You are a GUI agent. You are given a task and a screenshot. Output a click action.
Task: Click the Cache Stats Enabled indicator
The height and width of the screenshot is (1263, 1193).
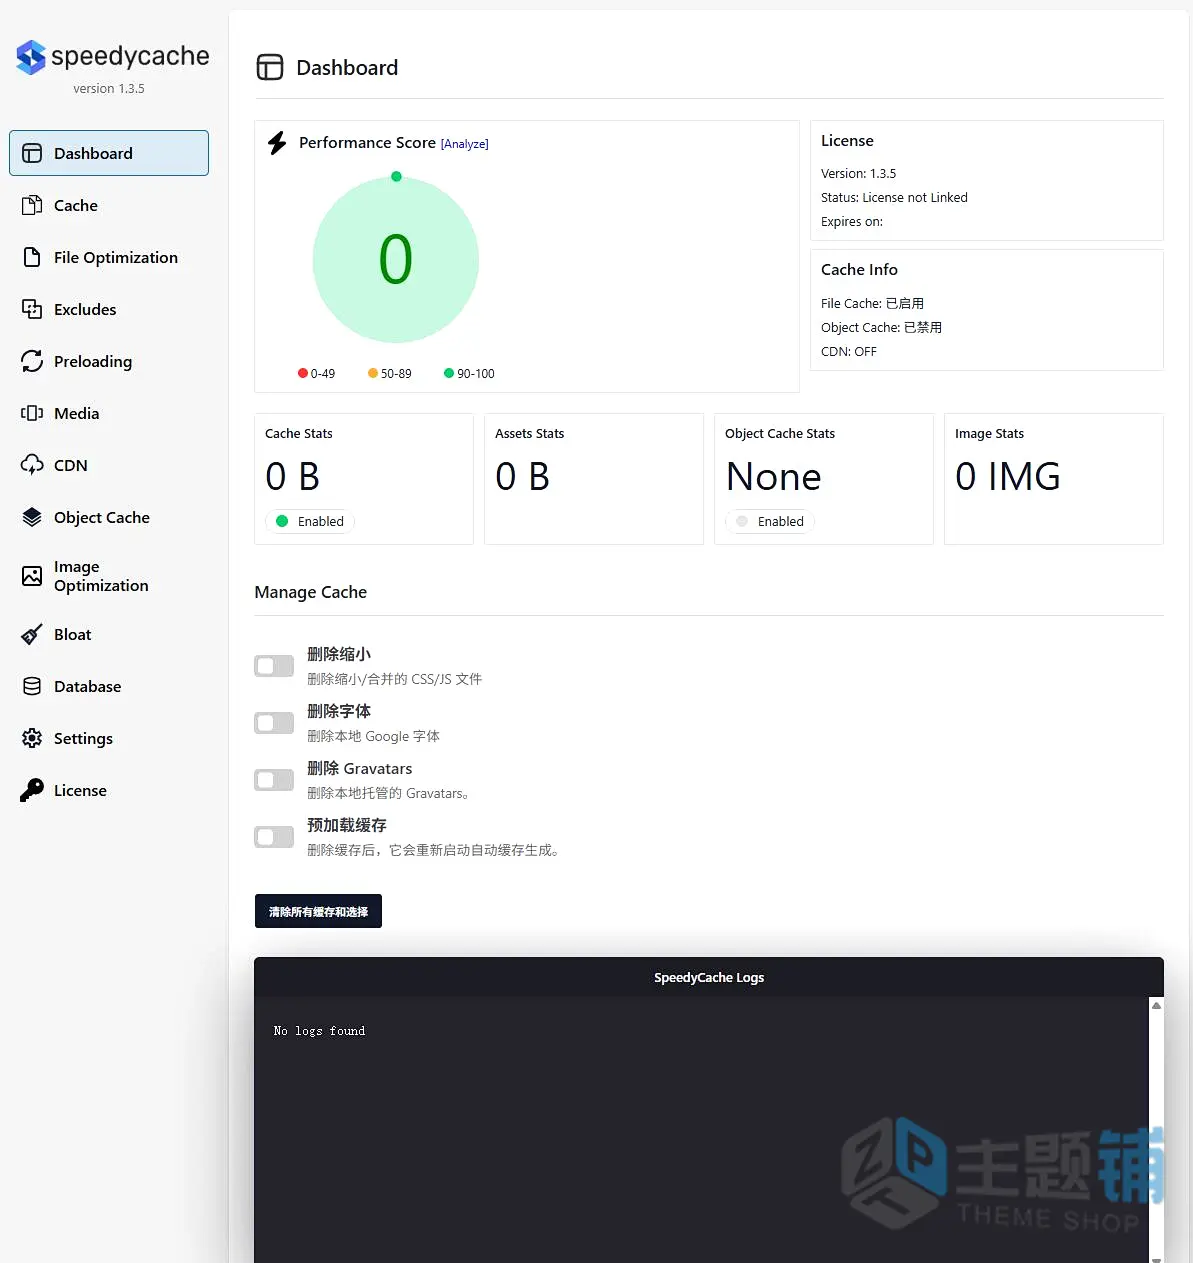point(310,521)
